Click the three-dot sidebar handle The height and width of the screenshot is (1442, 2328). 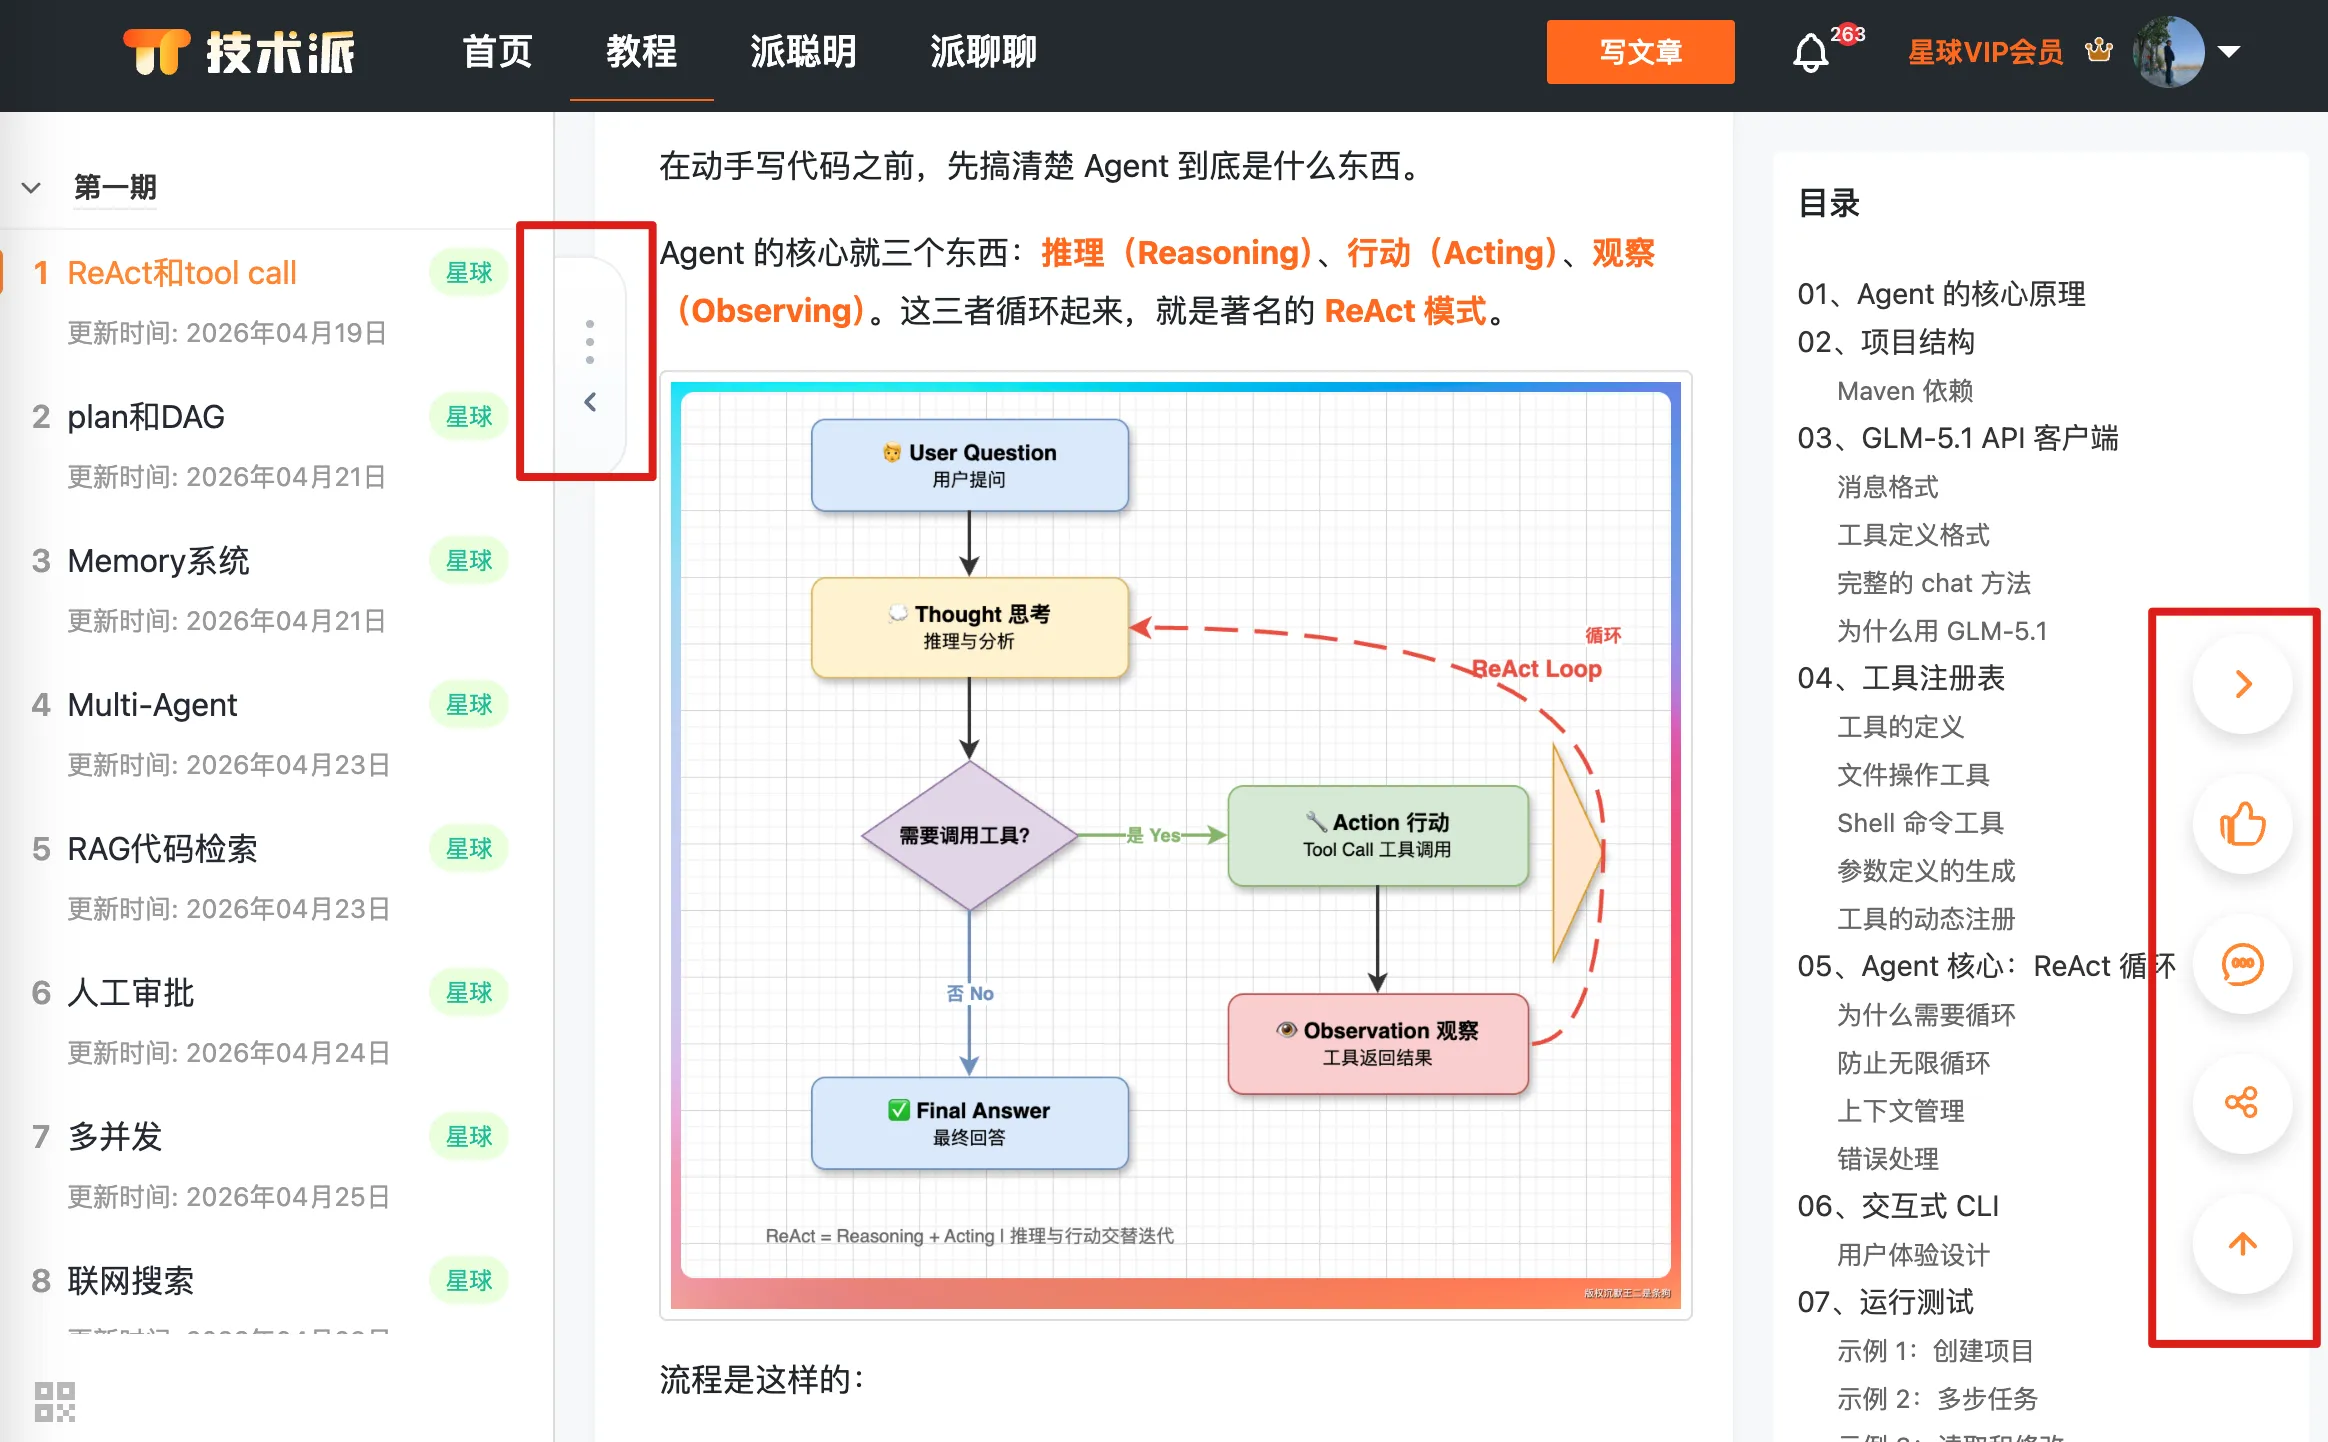[x=590, y=341]
